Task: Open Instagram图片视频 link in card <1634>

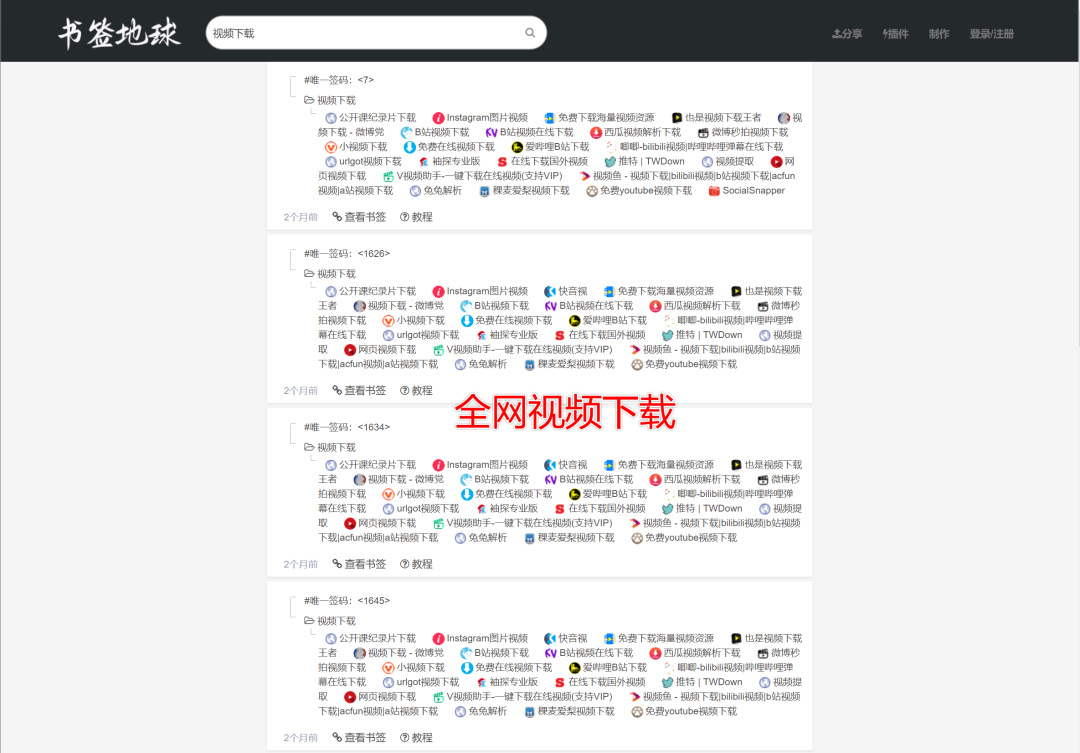Action: pos(487,465)
